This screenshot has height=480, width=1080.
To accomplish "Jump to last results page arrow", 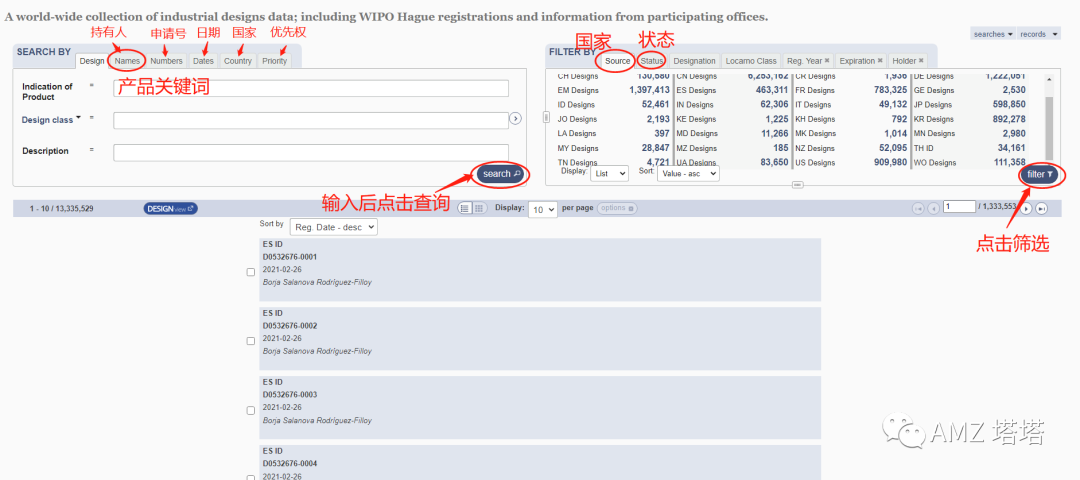I will click(1042, 208).
